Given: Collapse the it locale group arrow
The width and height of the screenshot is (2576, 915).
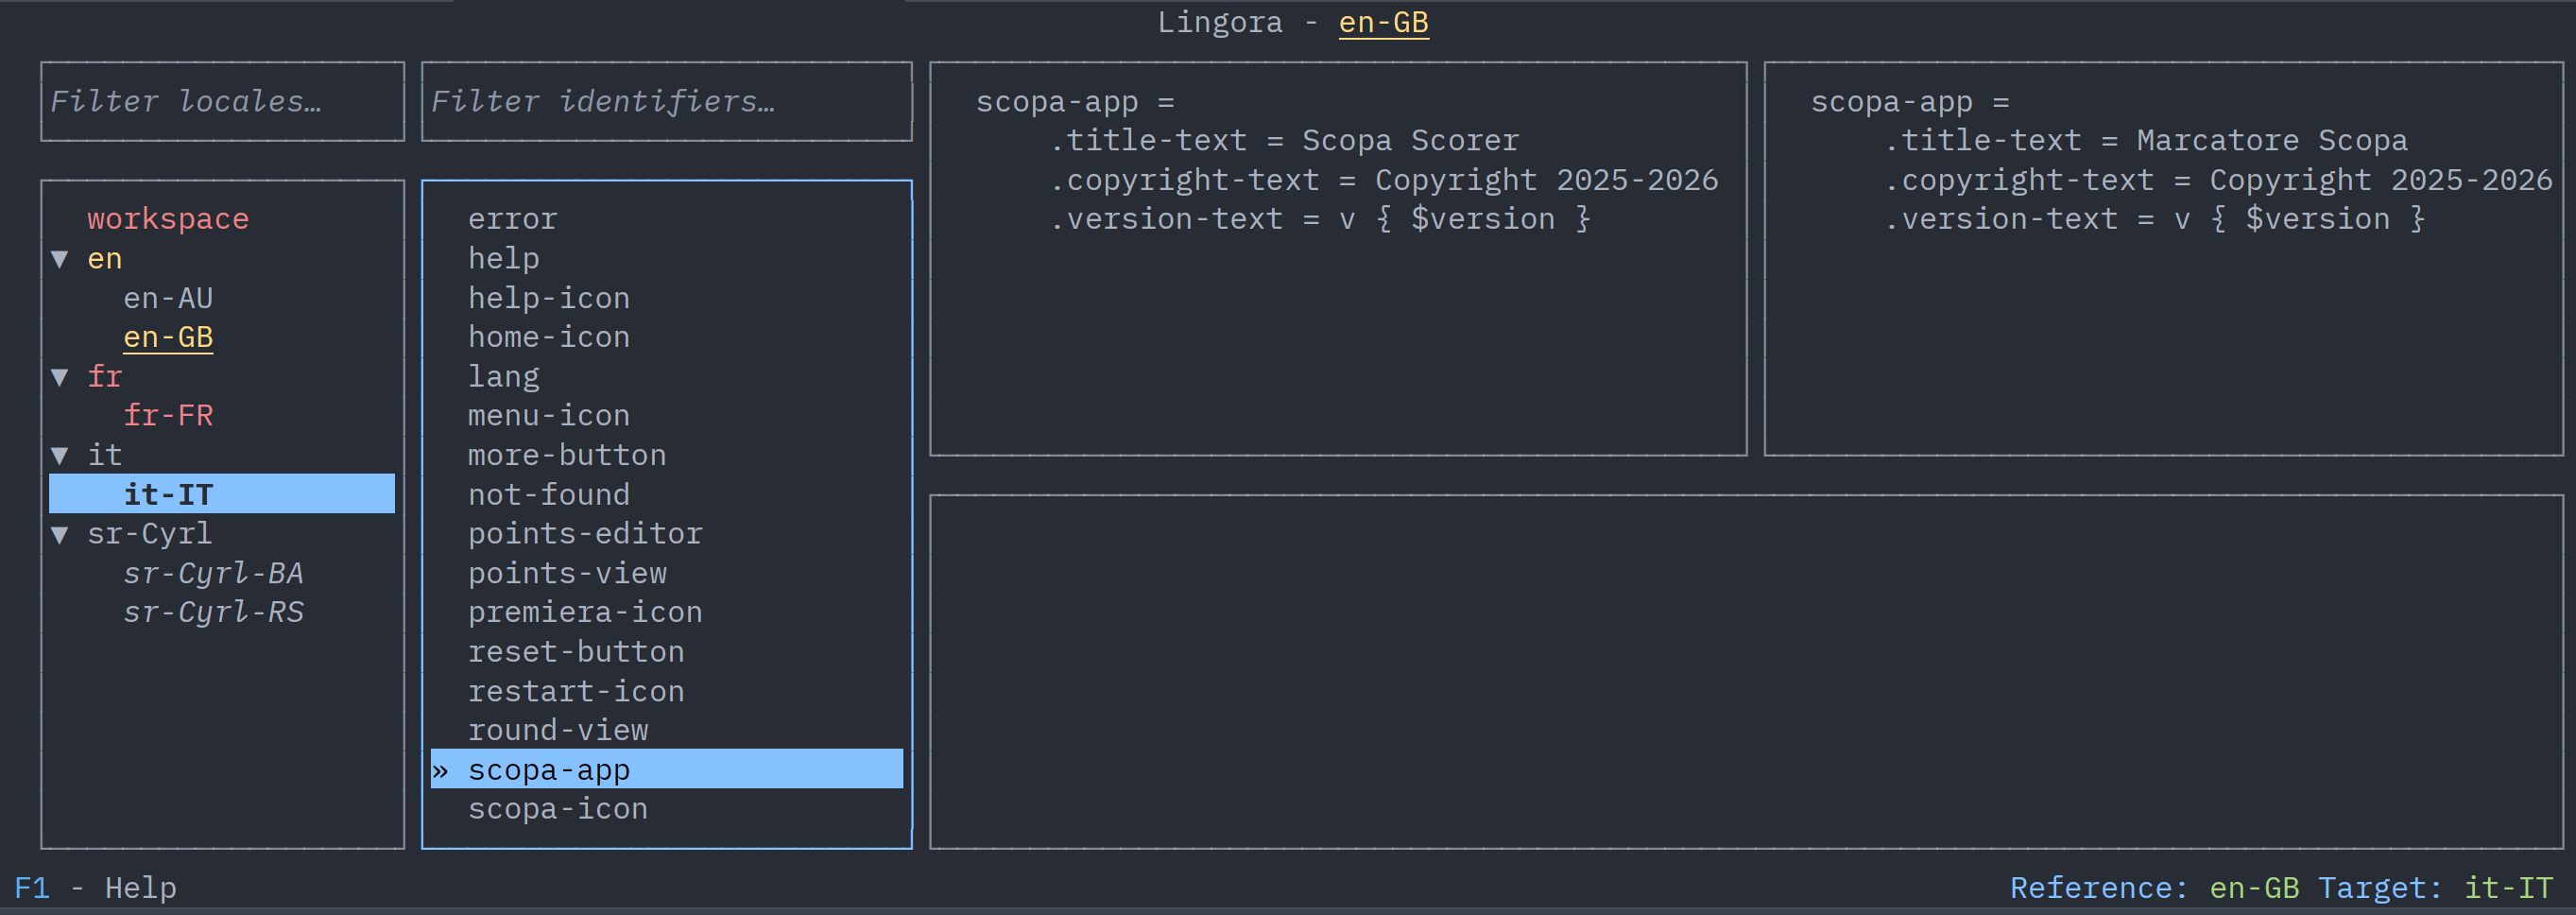Looking at the screenshot, I should coord(60,456).
